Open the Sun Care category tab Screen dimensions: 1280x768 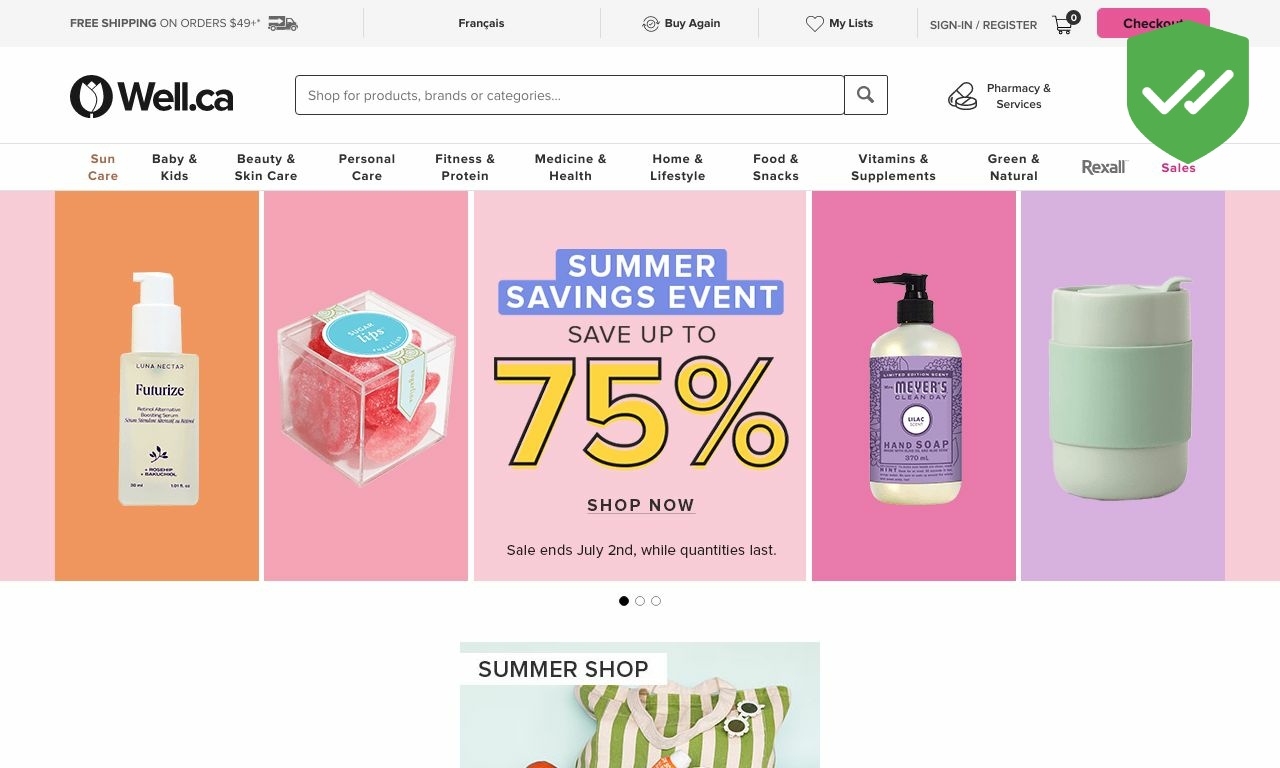(103, 167)
